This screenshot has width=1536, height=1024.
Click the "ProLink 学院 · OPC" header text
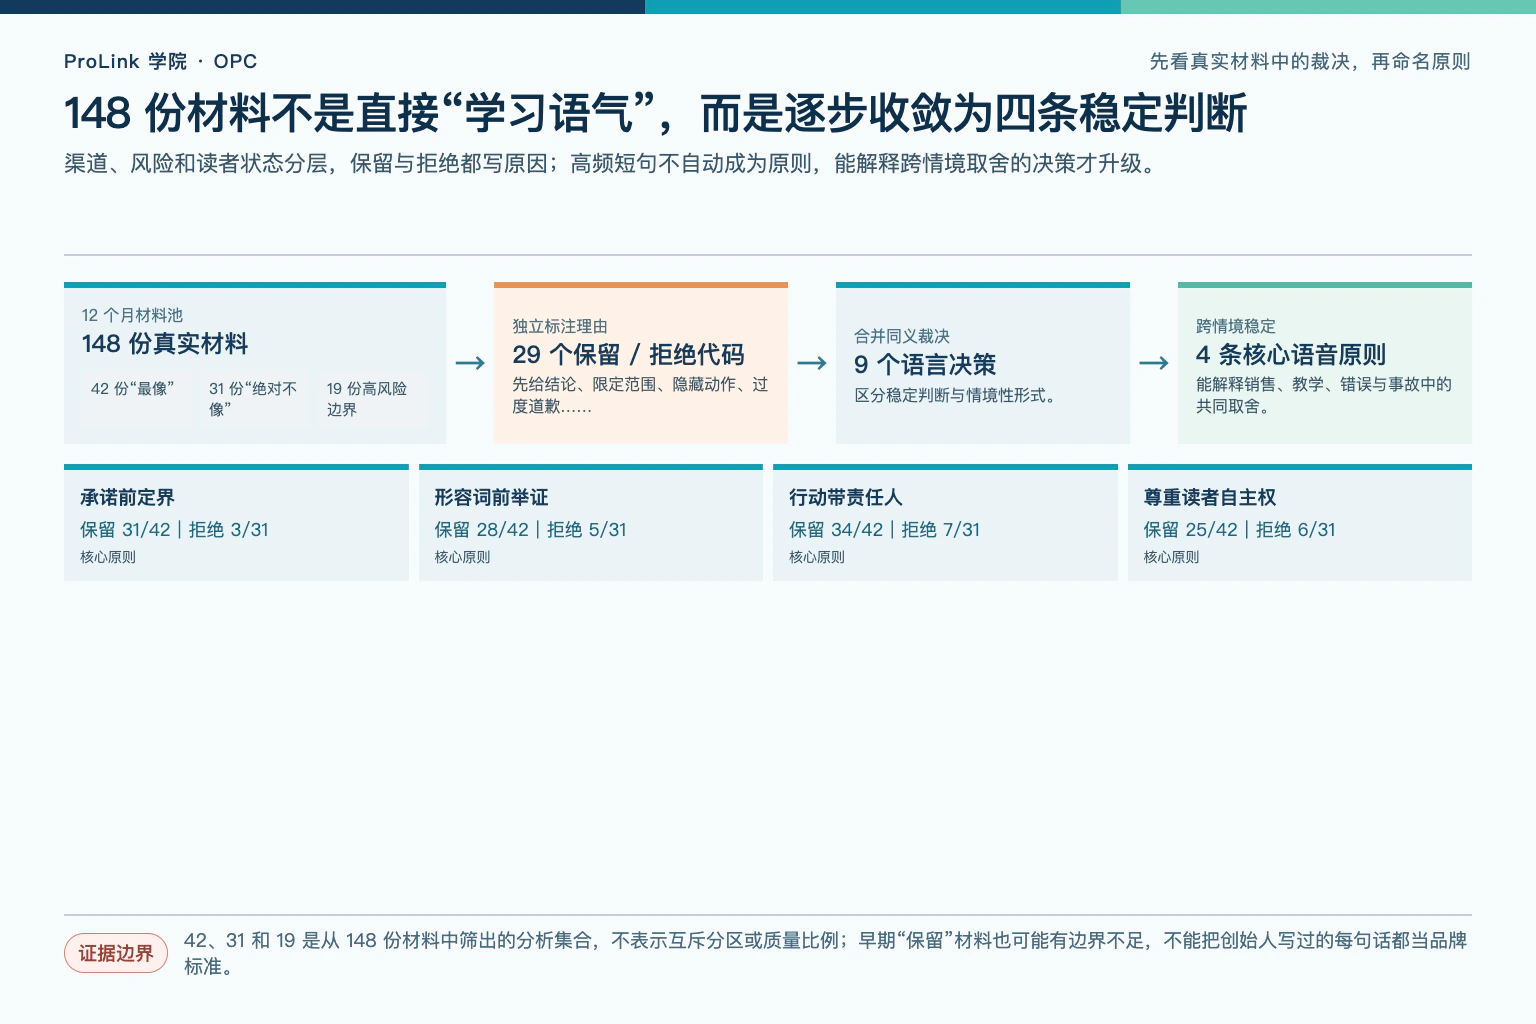click(x=160, y=61)
